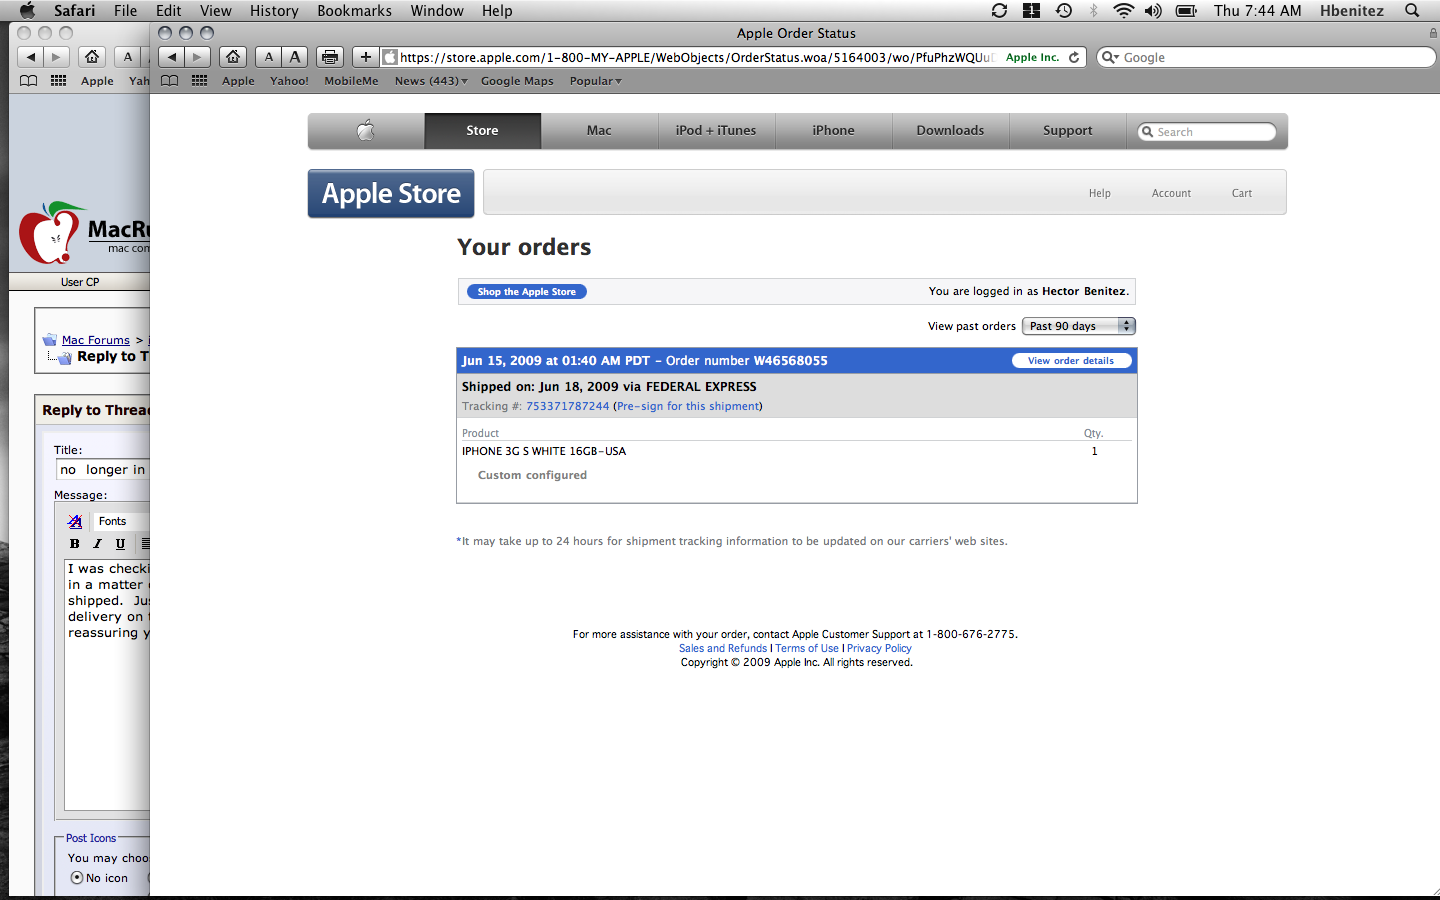Viewport: 1440px width, 900px height.
Task: Open the sync status menu bar icon
Action: point(999,11)
